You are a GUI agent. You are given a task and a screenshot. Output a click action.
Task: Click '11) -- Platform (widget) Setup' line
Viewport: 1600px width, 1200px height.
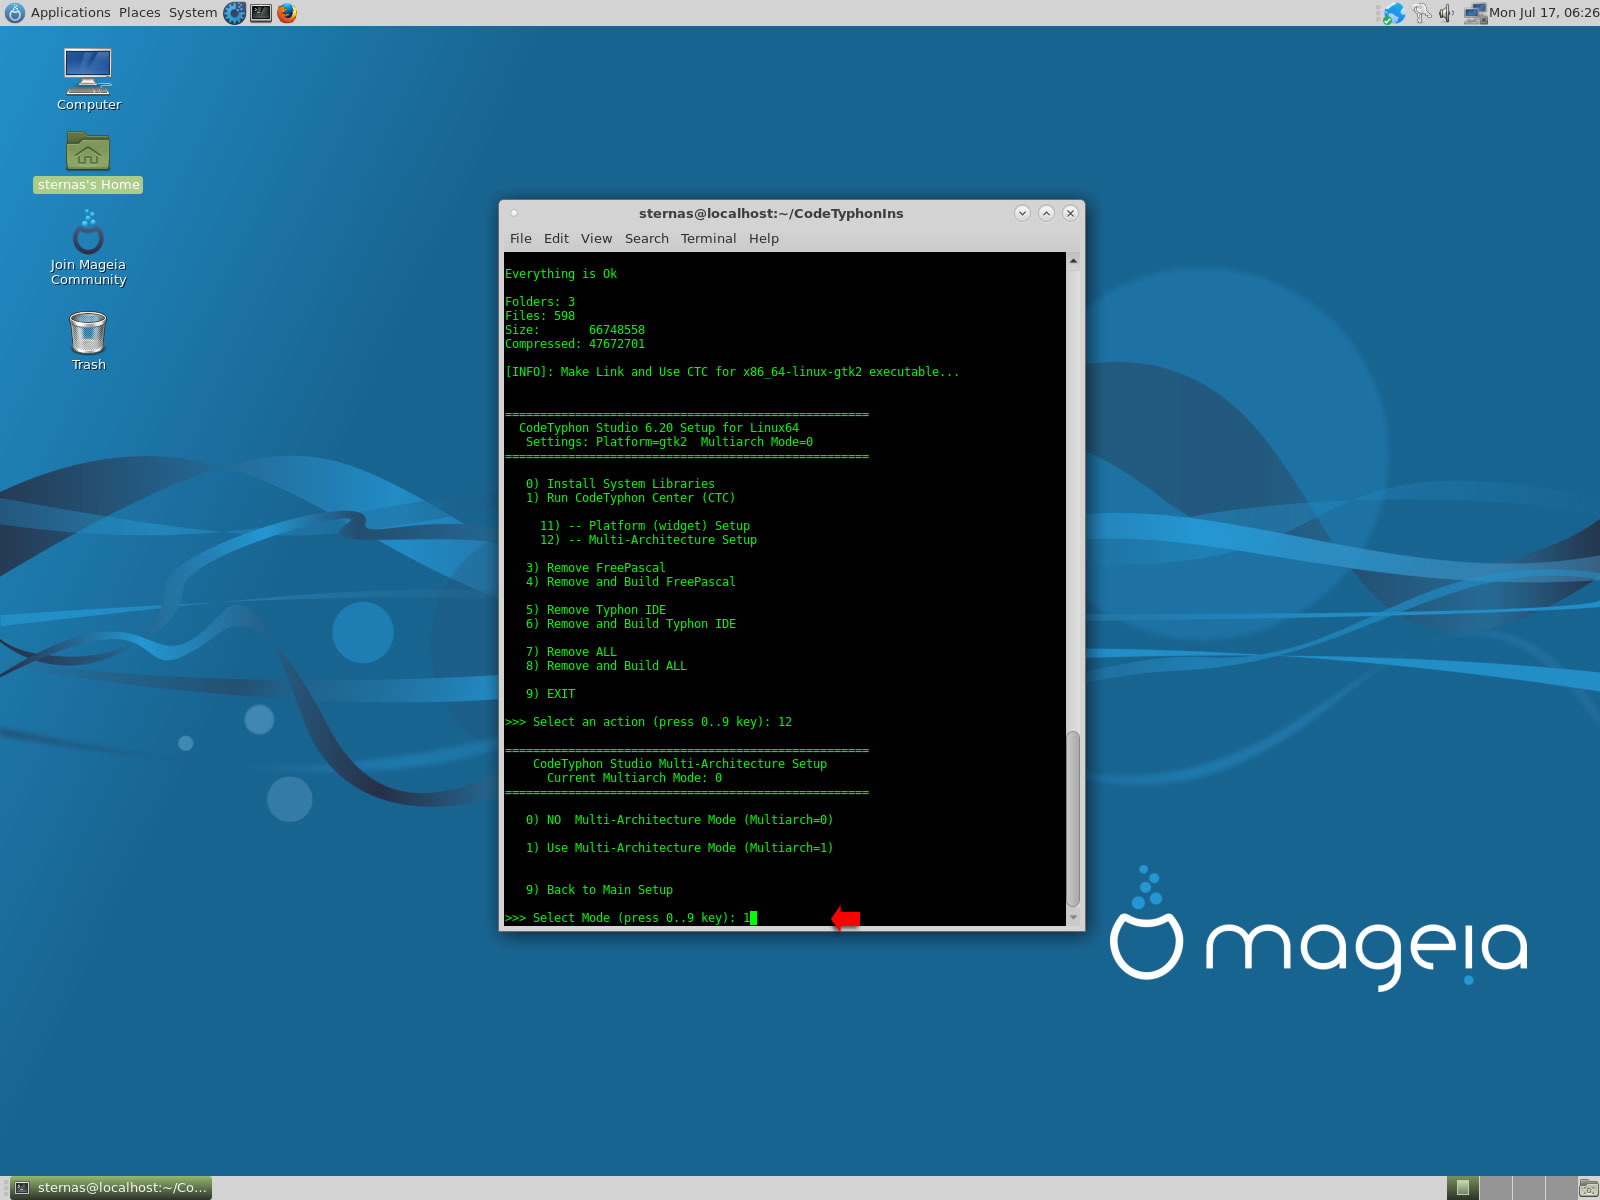click(645, 526)
